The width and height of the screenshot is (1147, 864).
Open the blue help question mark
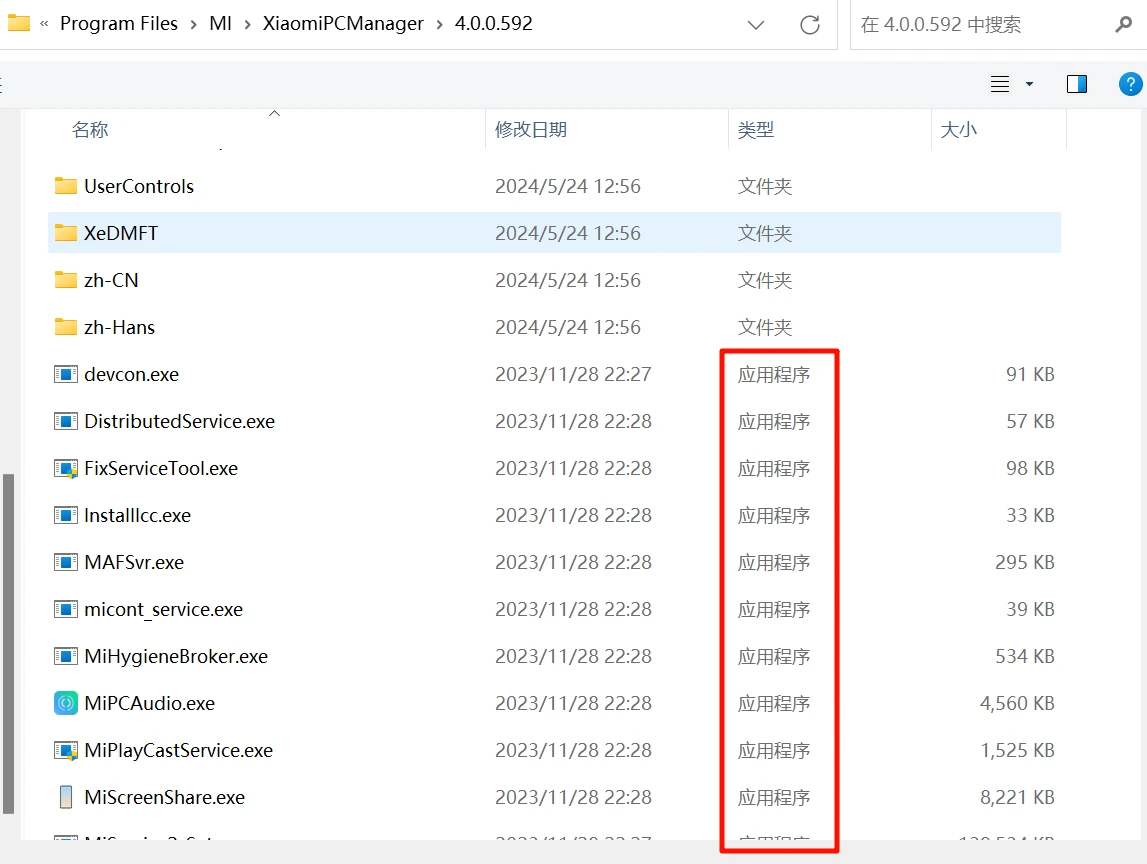1130,84
